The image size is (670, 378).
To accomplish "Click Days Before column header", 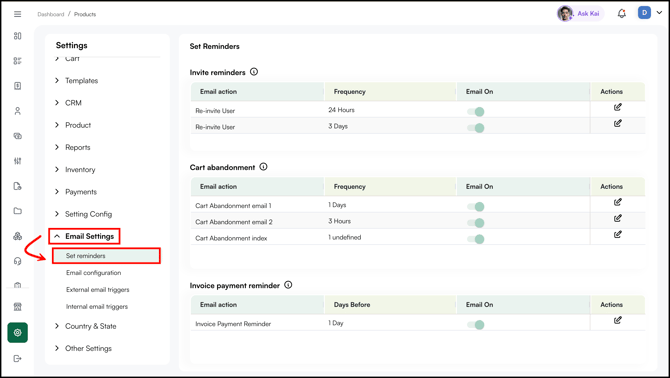I will coord(352,305).
